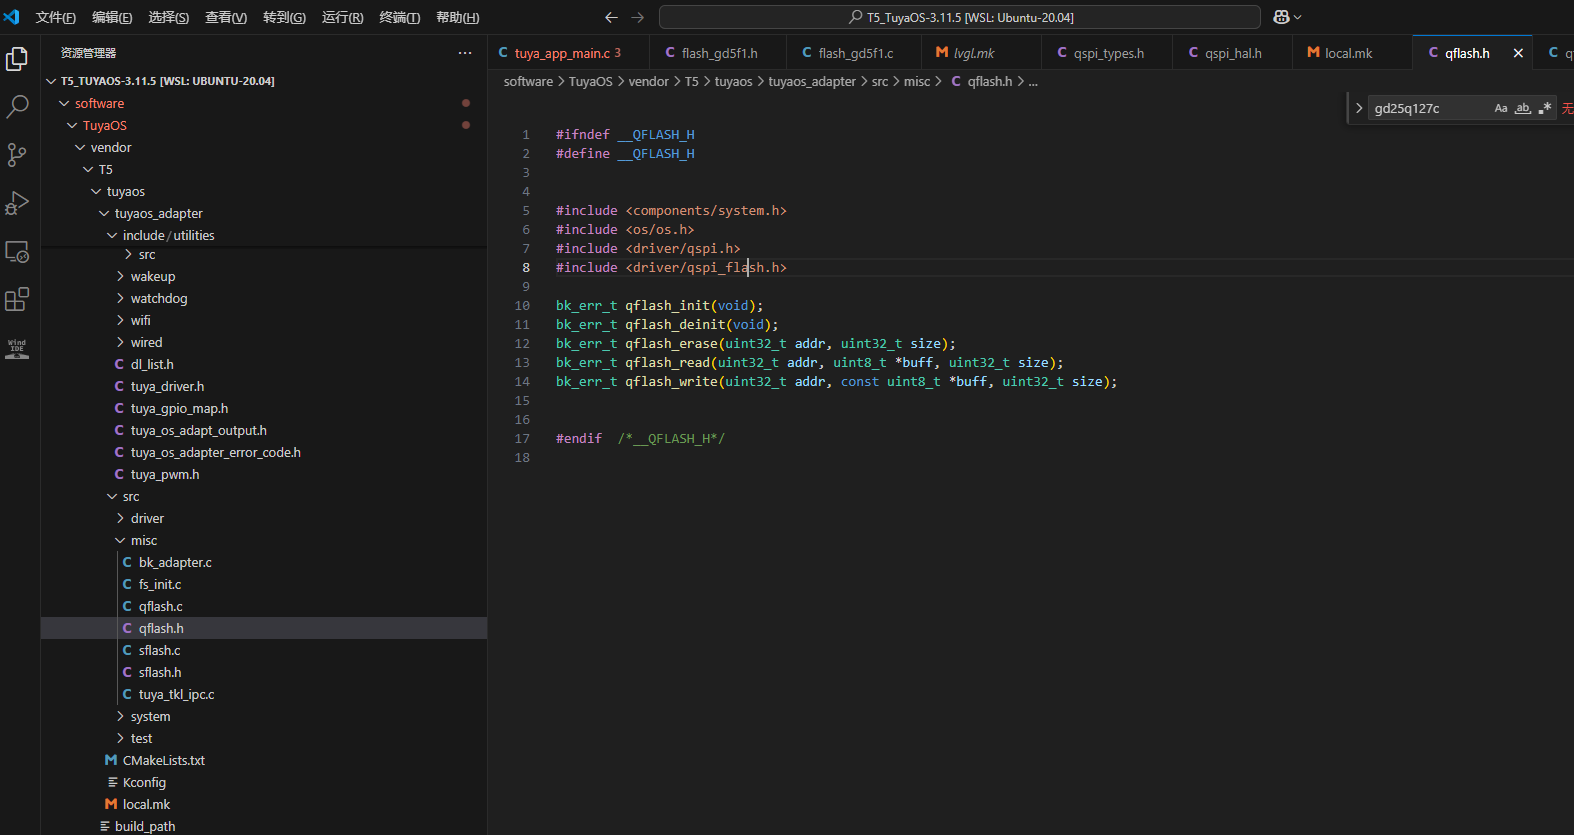The height and width of the screenshot is (835, 1574).
Task: Collapse the TuyaOS folder
Action: [x=264, y=125]
